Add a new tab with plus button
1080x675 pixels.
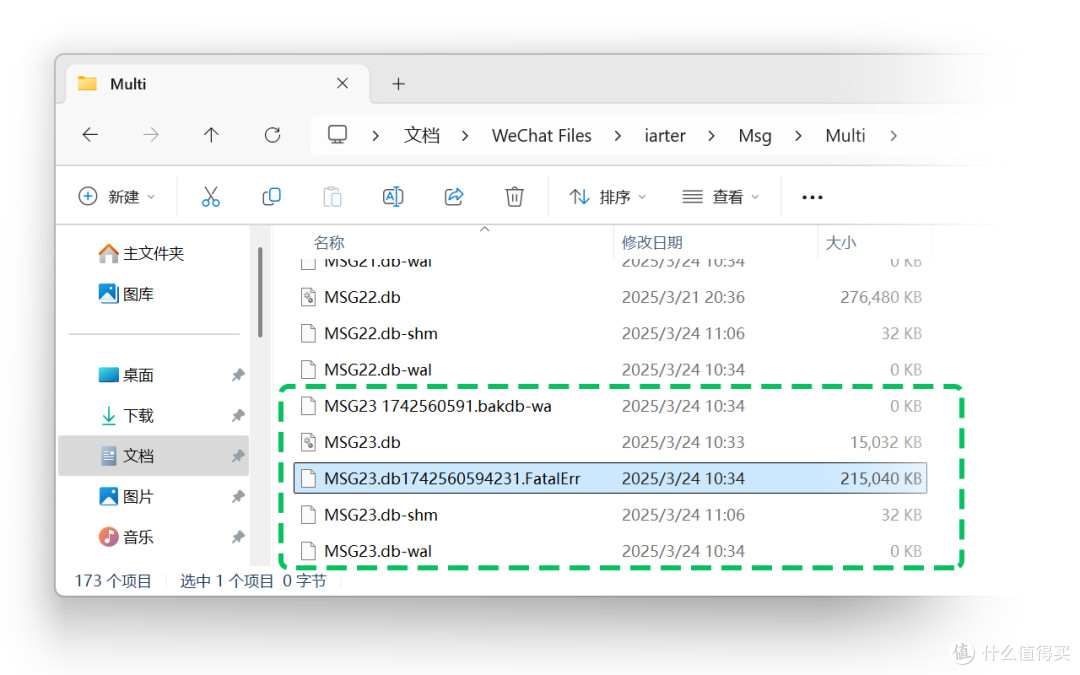[x=398, y=84]
